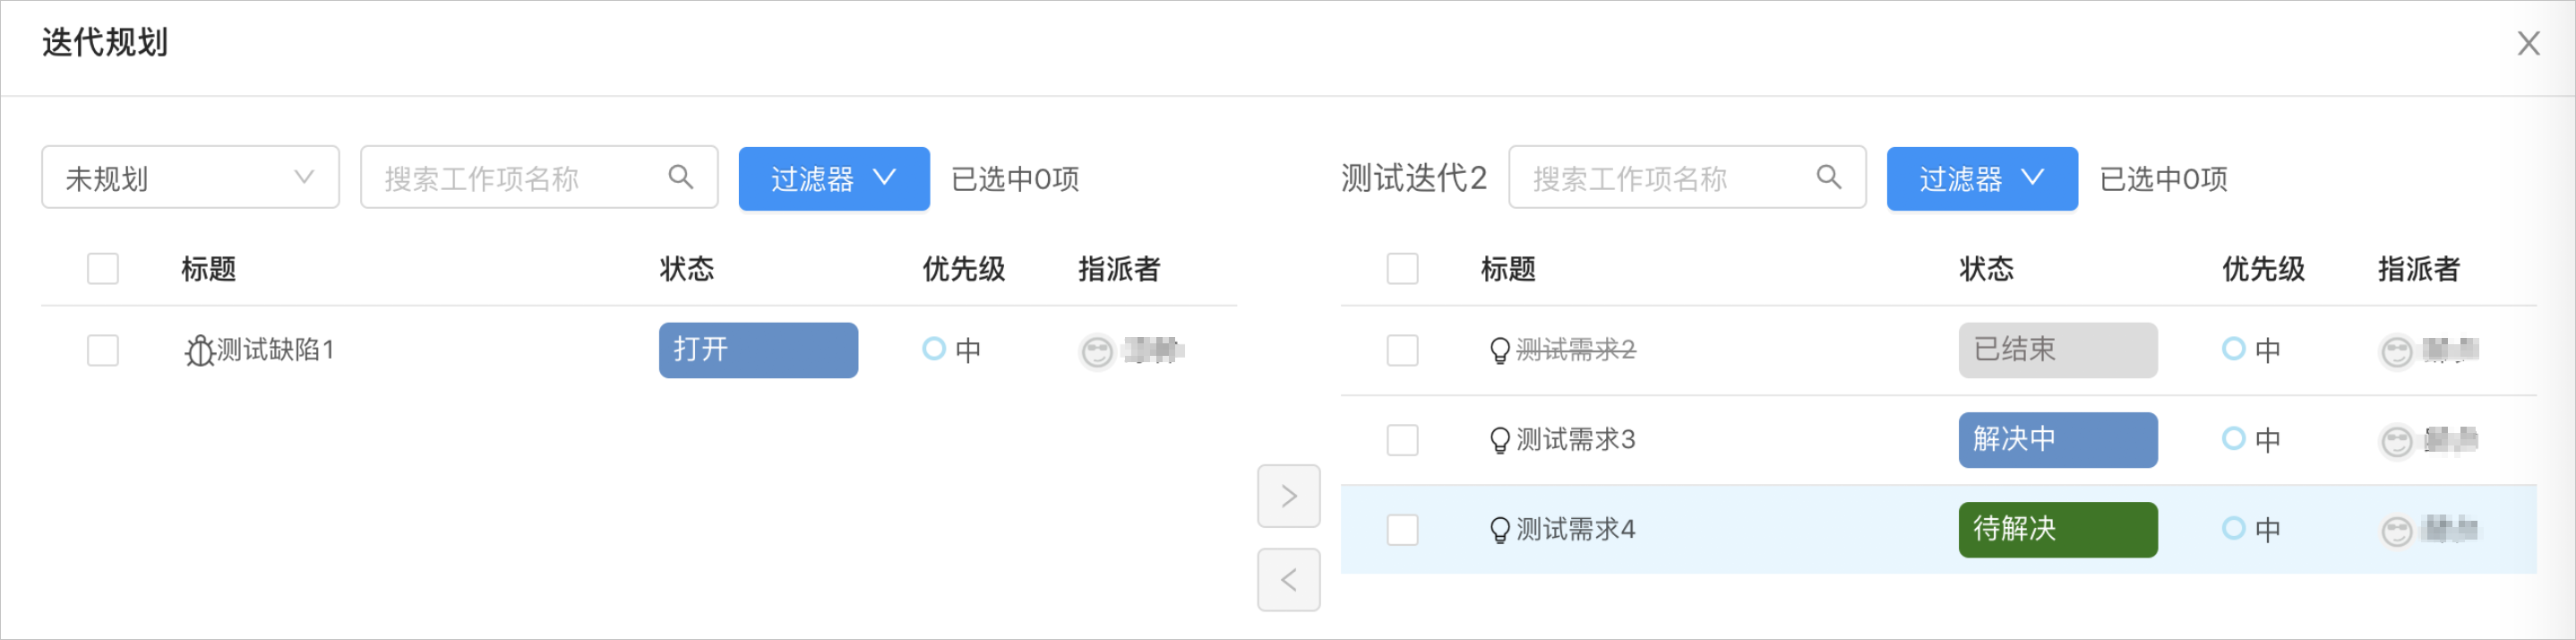Check the box for 测试需求4

click(1402, 530)
